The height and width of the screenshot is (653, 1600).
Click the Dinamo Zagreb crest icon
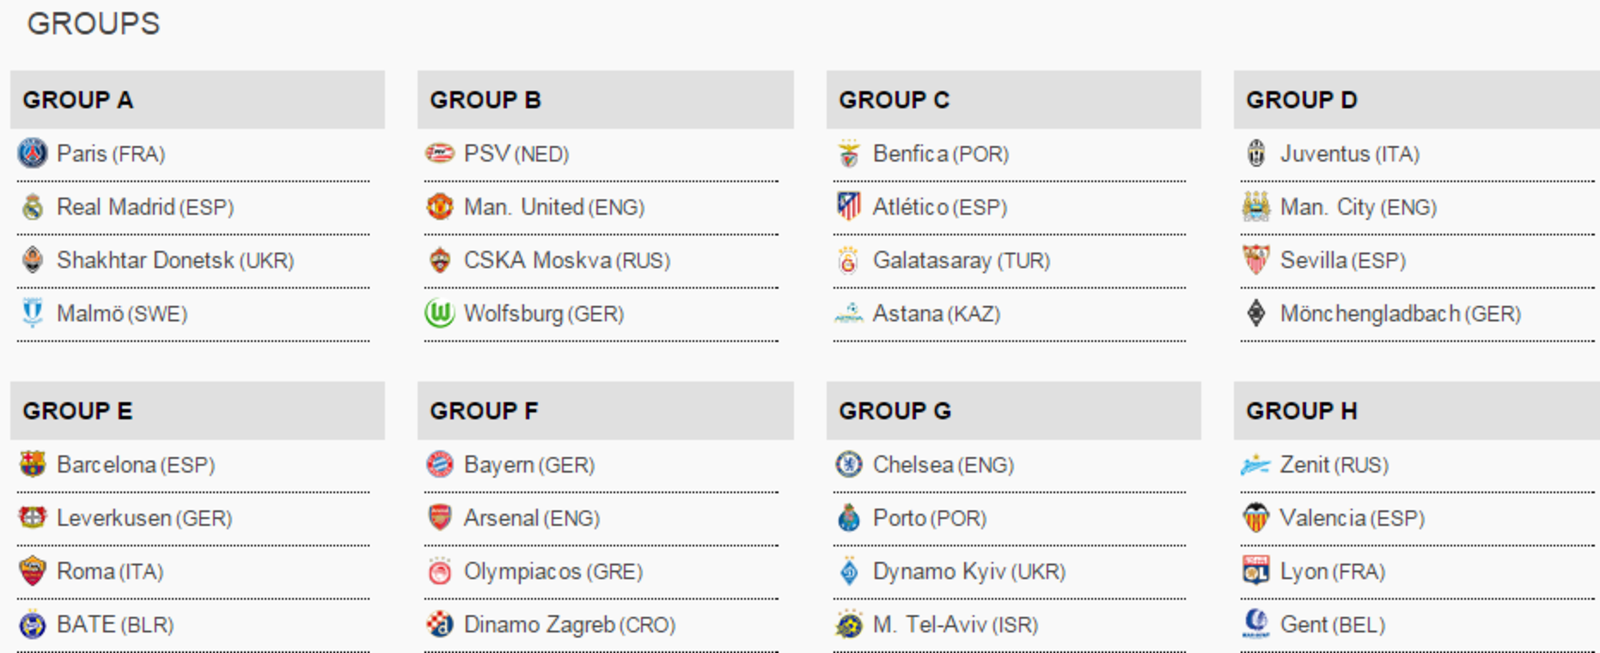440,625
